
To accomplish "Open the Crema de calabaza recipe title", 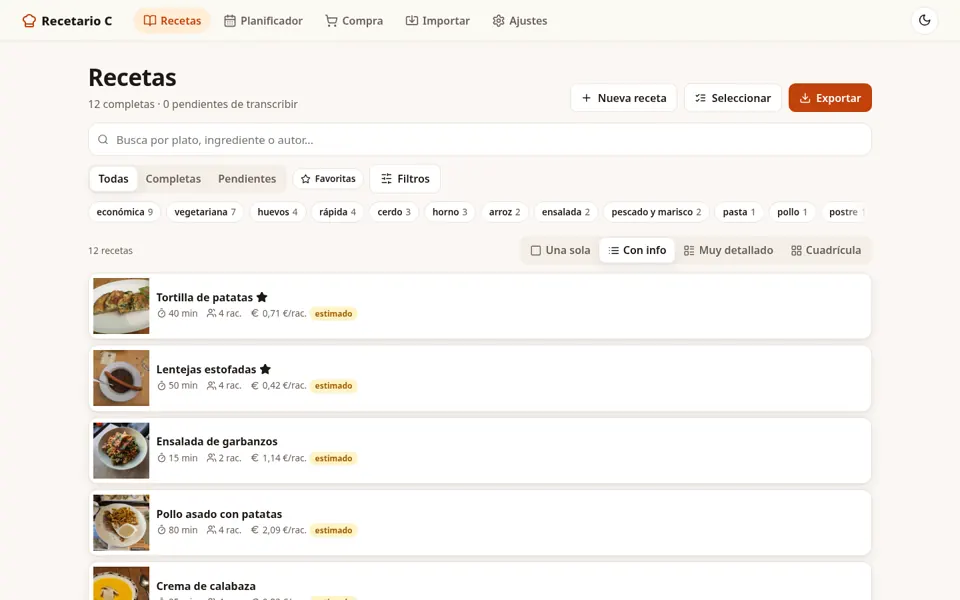I will (x=206, y=586).
